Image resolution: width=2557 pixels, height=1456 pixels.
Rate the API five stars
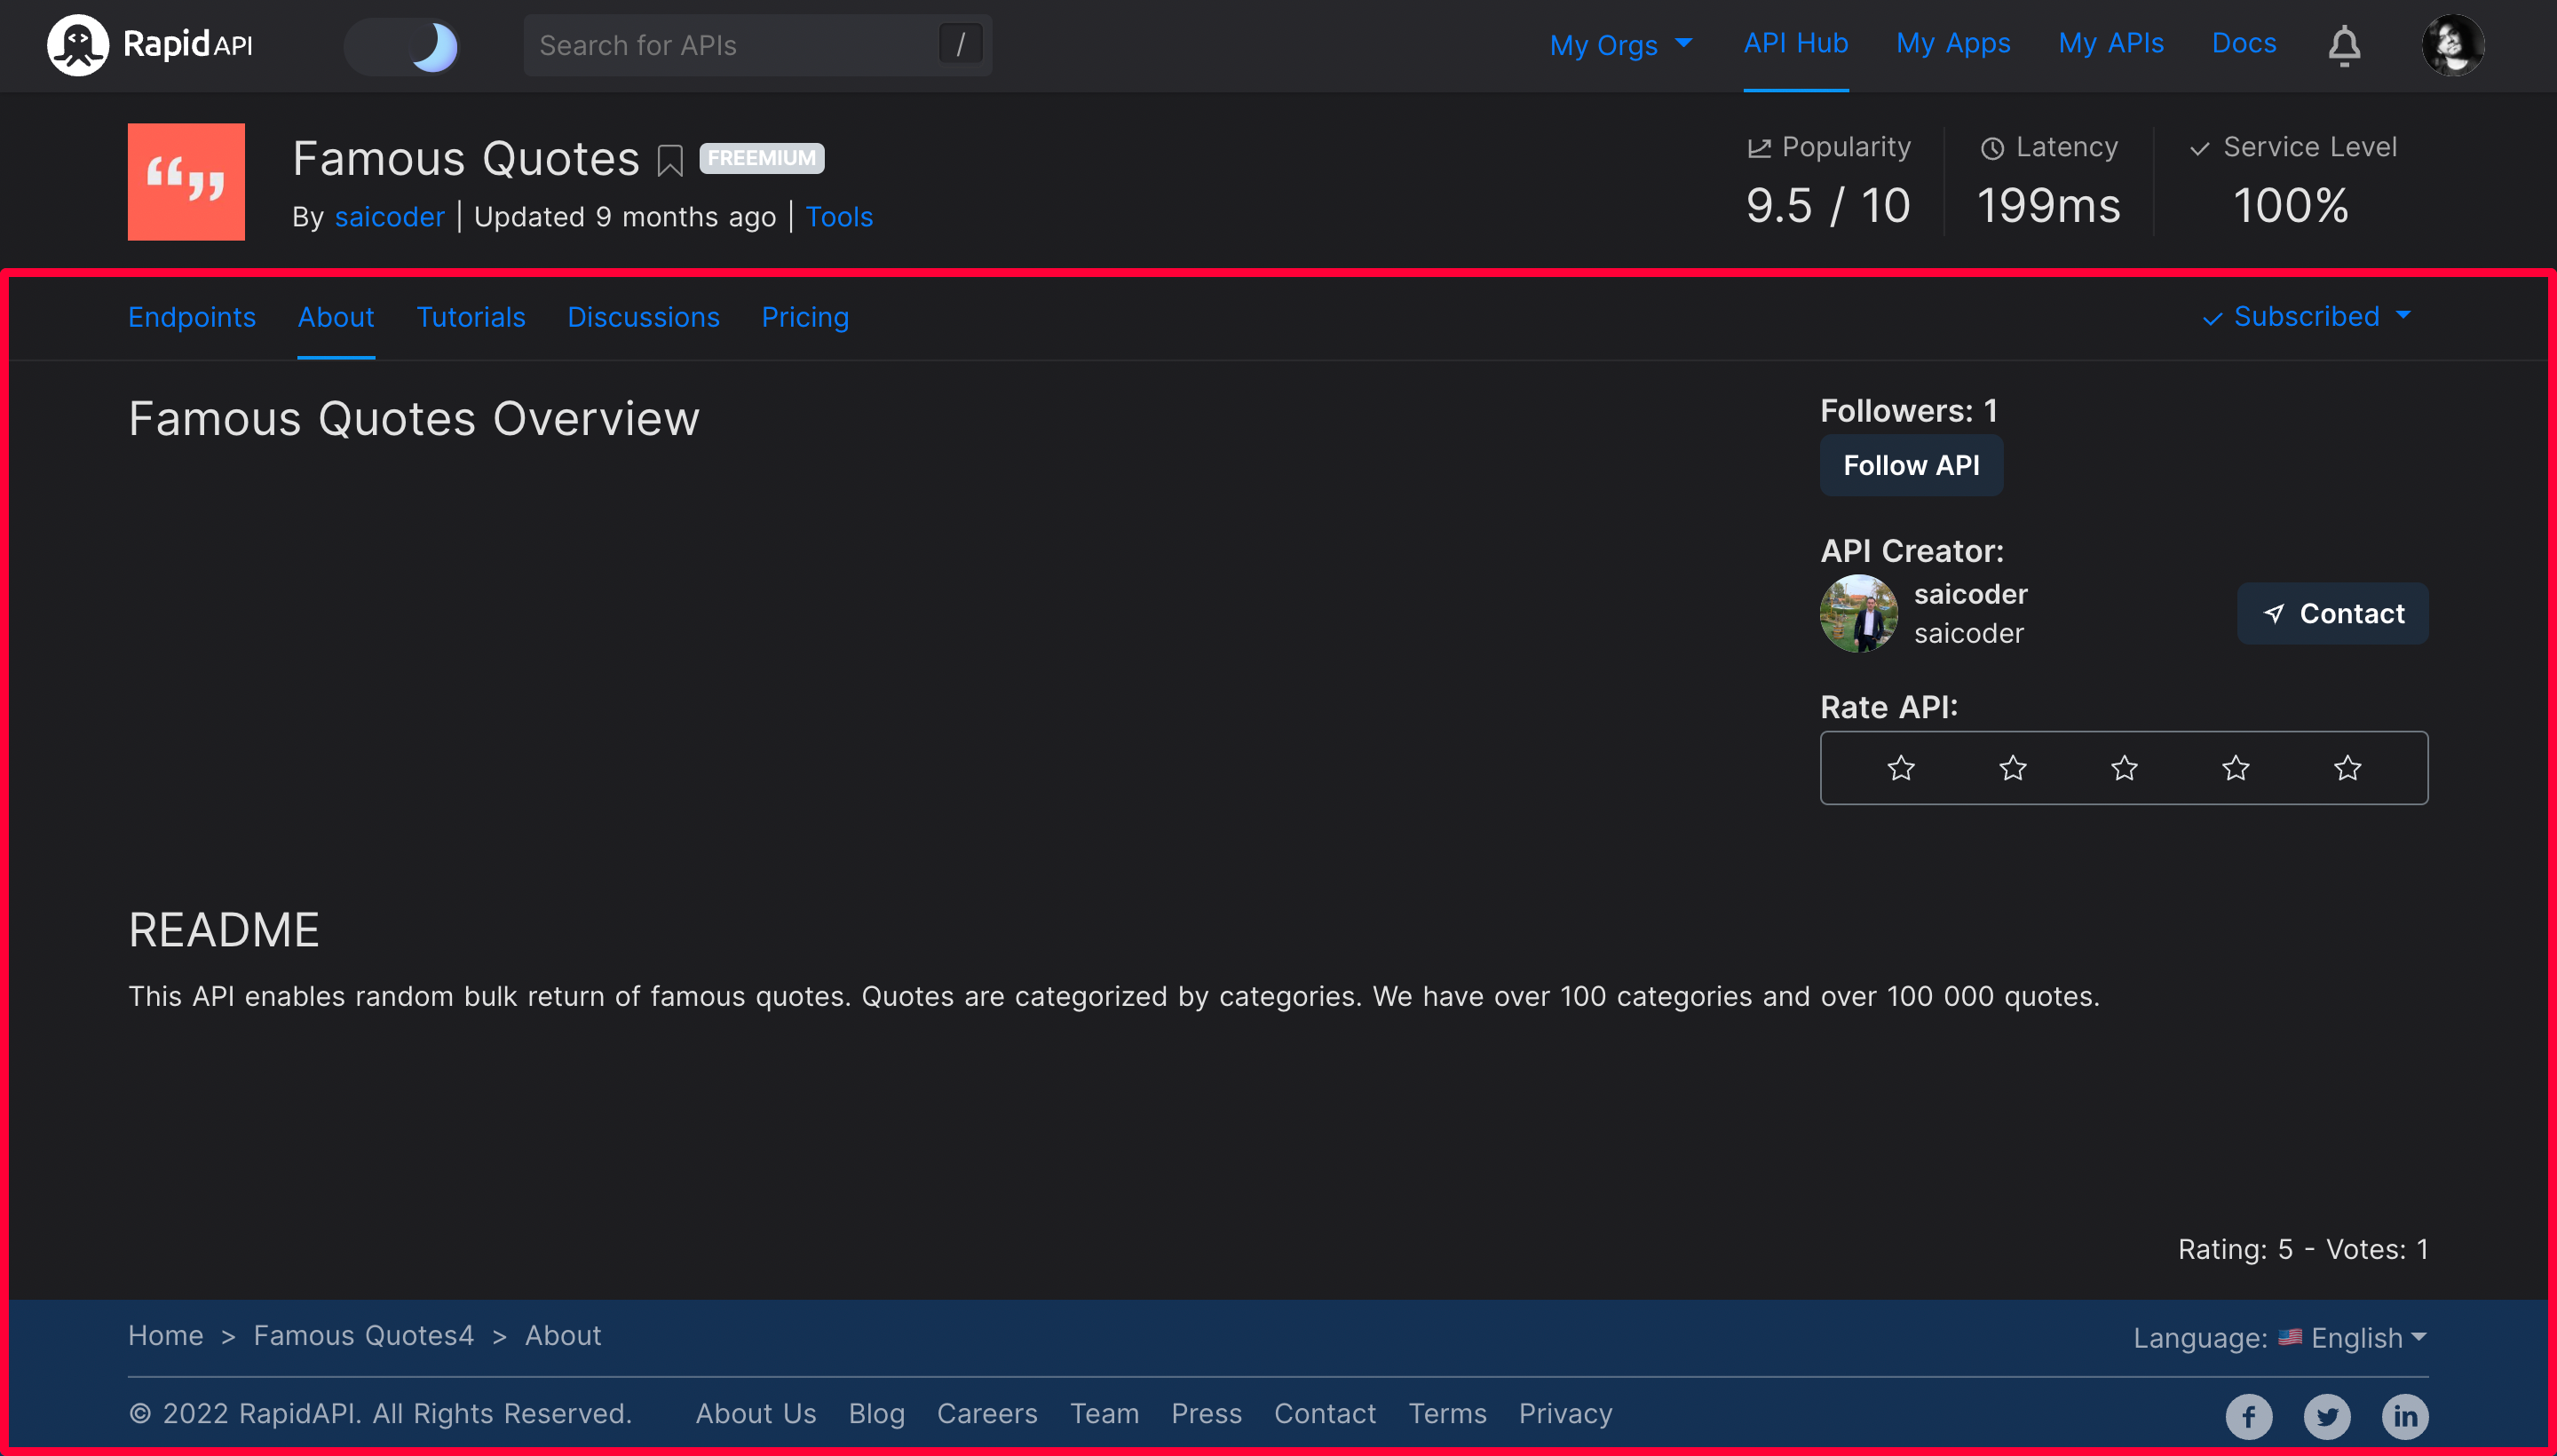click(2347, 768)
